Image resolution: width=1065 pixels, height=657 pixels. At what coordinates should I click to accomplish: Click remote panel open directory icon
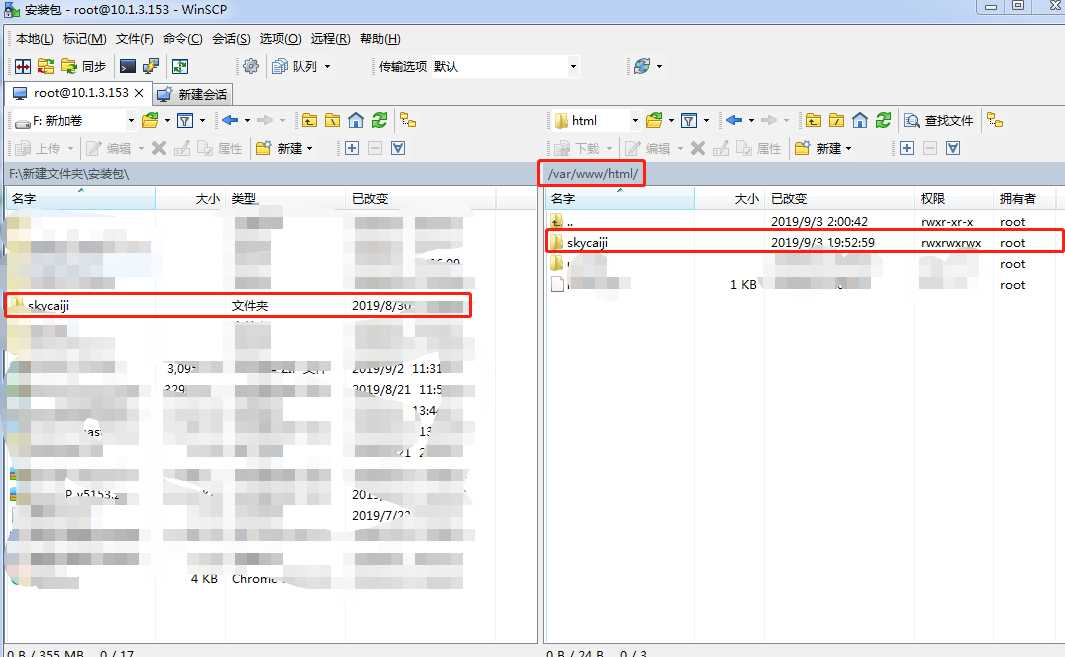click(654, 120)
